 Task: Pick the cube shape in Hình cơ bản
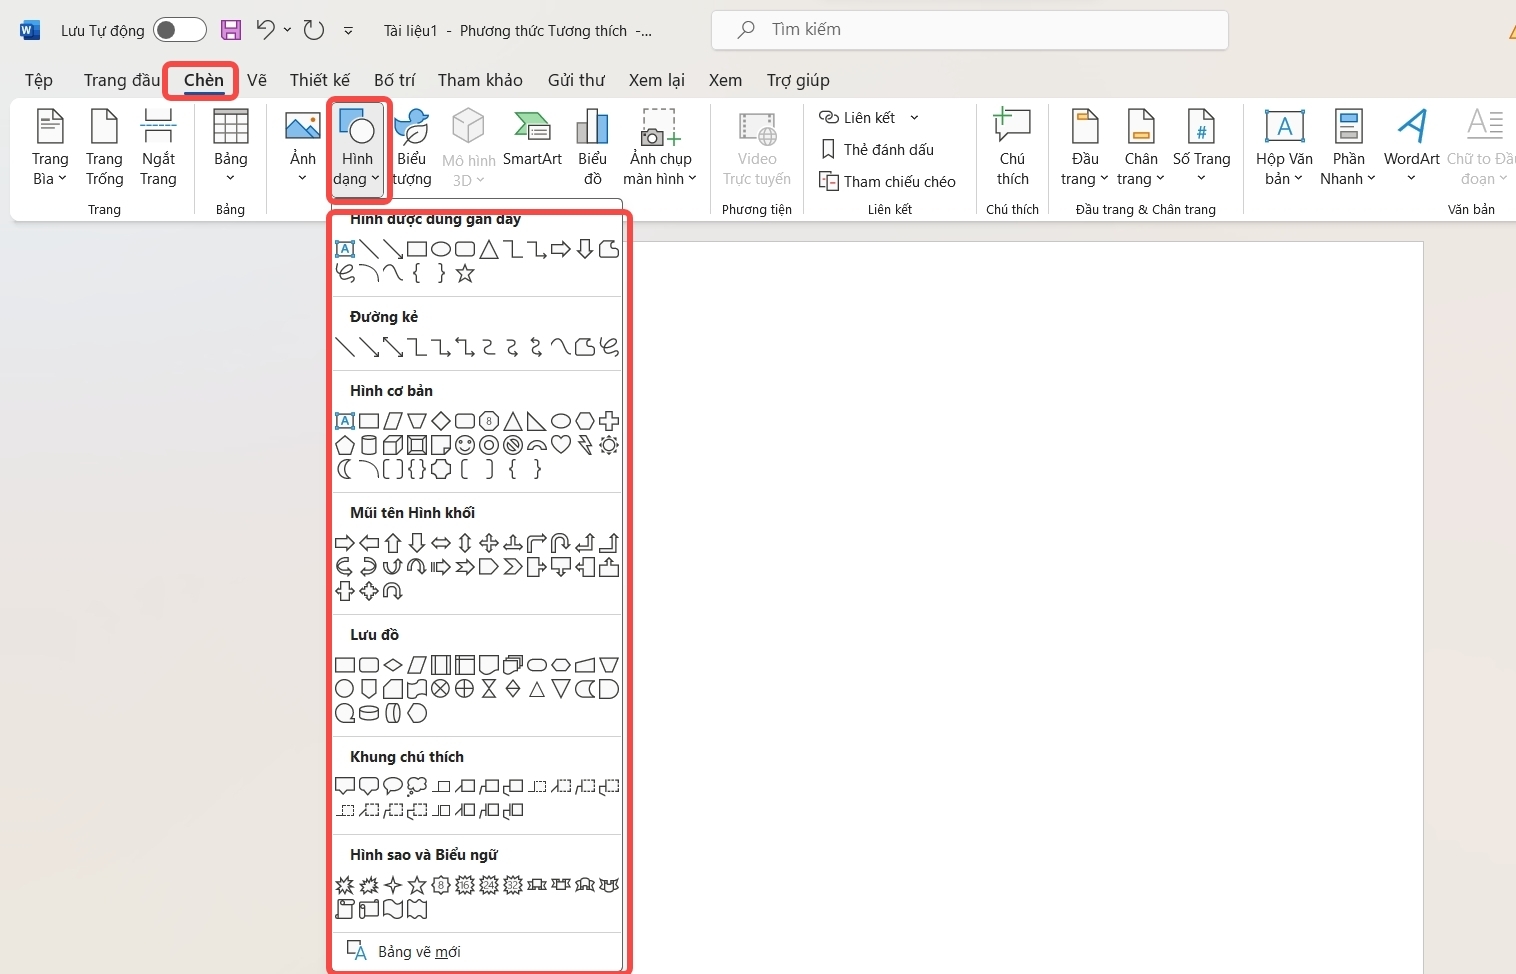pyautogui.click(x=393, y=445)
